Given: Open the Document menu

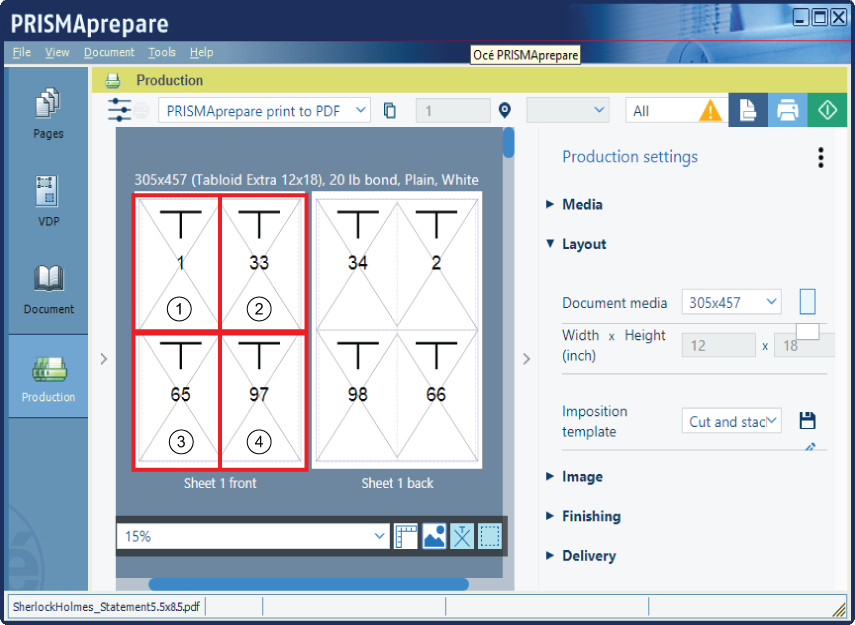Looking at the screenshot, I should (x=109, y=52).
